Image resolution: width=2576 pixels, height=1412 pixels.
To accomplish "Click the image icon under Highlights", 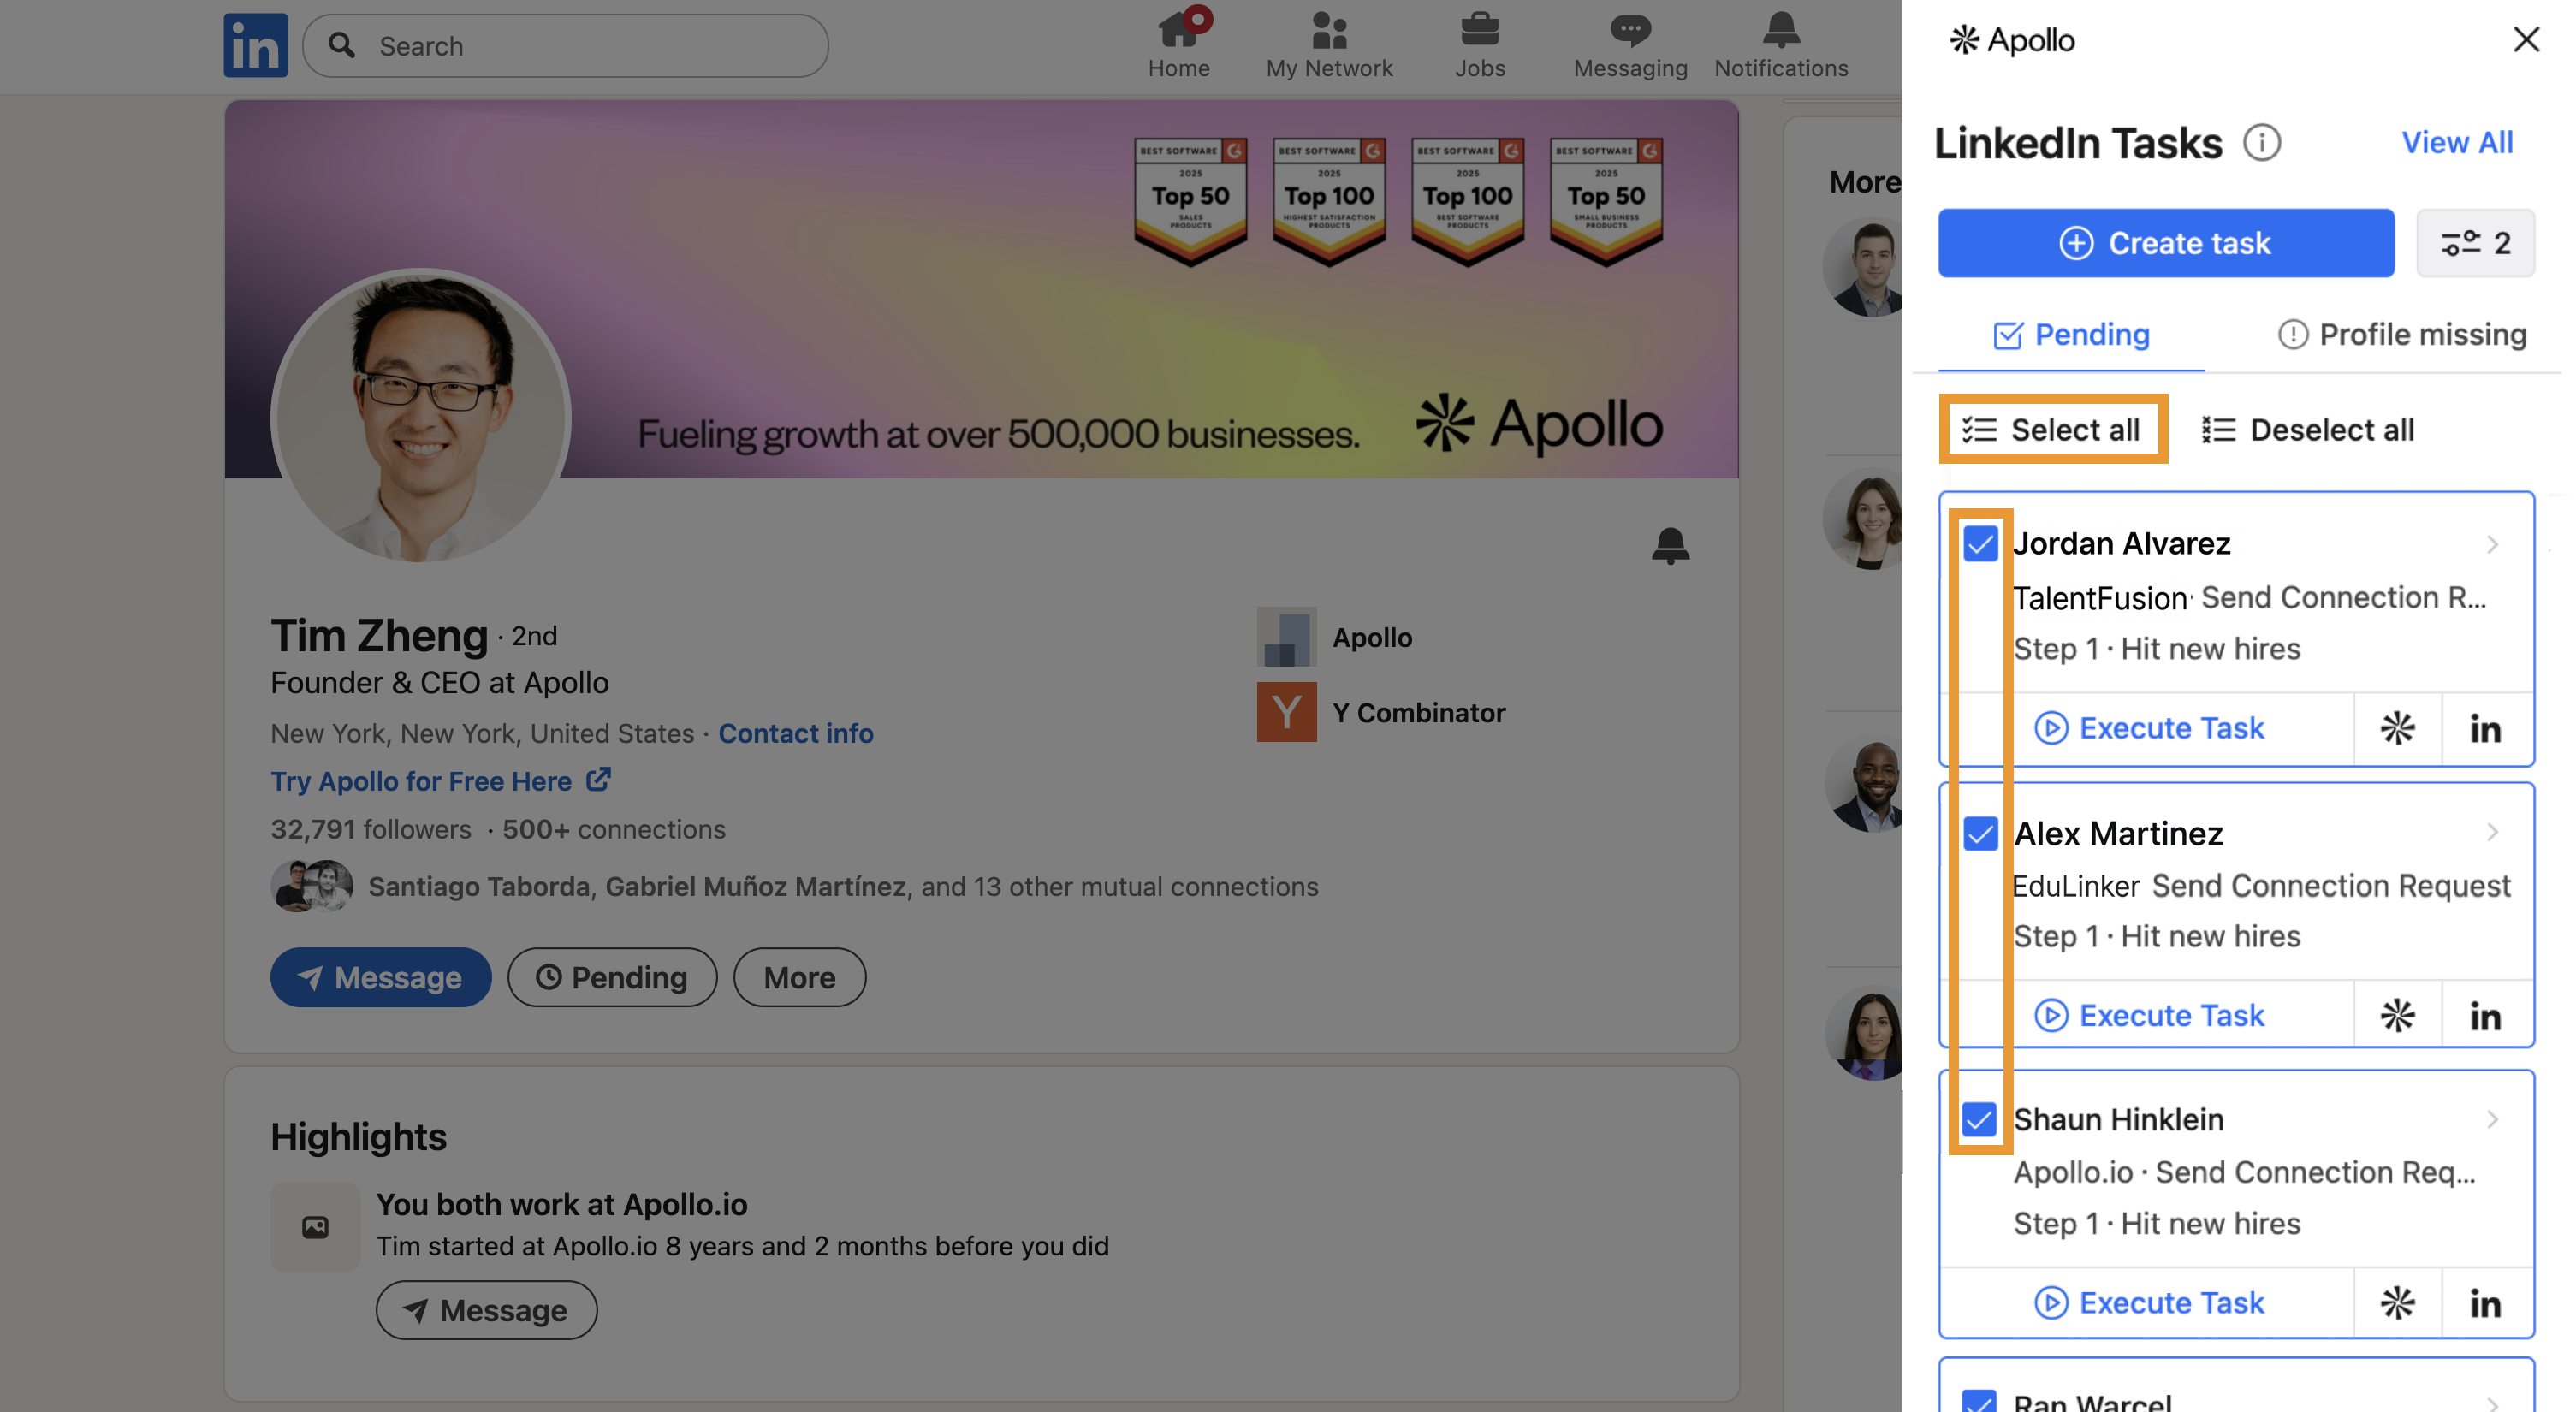I will click(x=315, y=1227).
